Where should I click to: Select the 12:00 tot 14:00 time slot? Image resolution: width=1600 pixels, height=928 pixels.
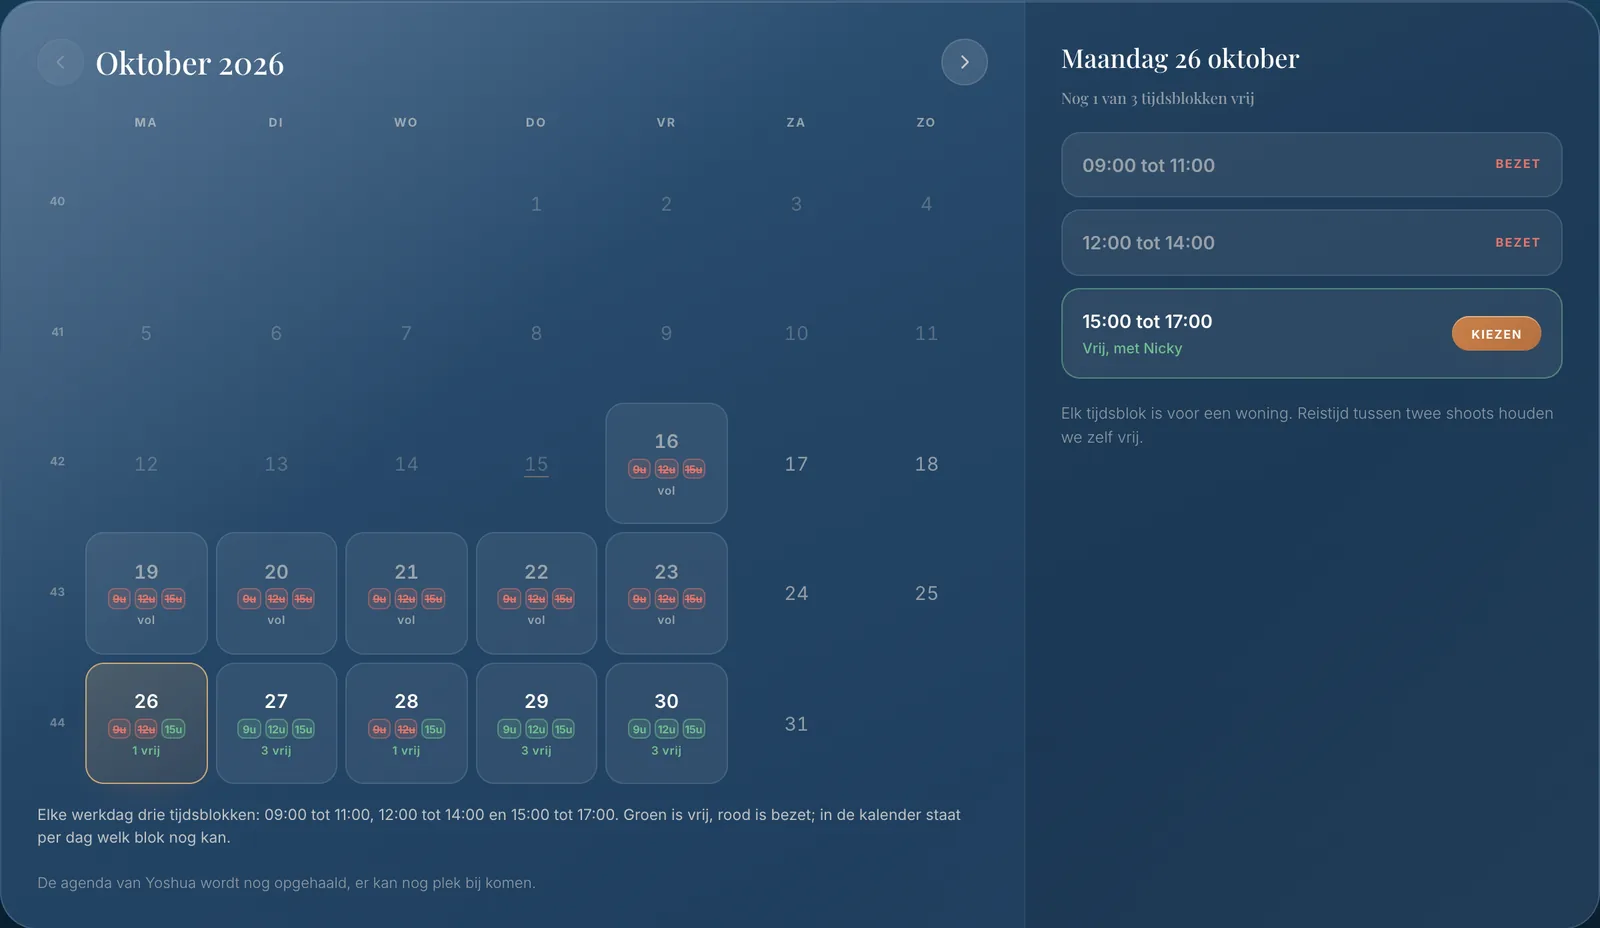click(x=1311, y=243)
